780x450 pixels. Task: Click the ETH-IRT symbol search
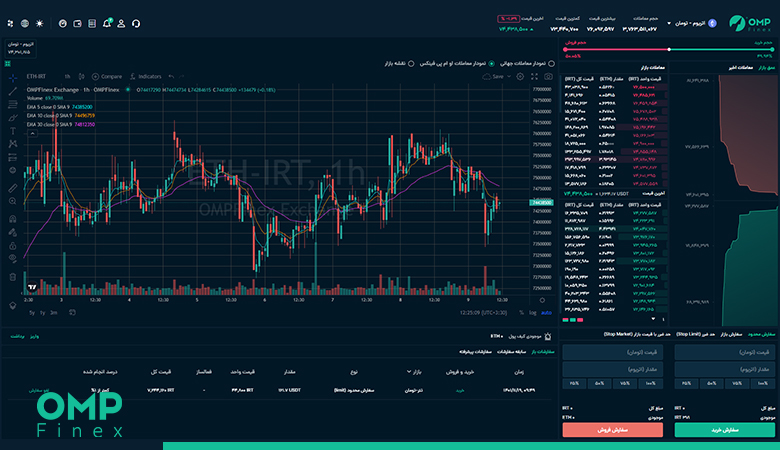click(36, 77)
